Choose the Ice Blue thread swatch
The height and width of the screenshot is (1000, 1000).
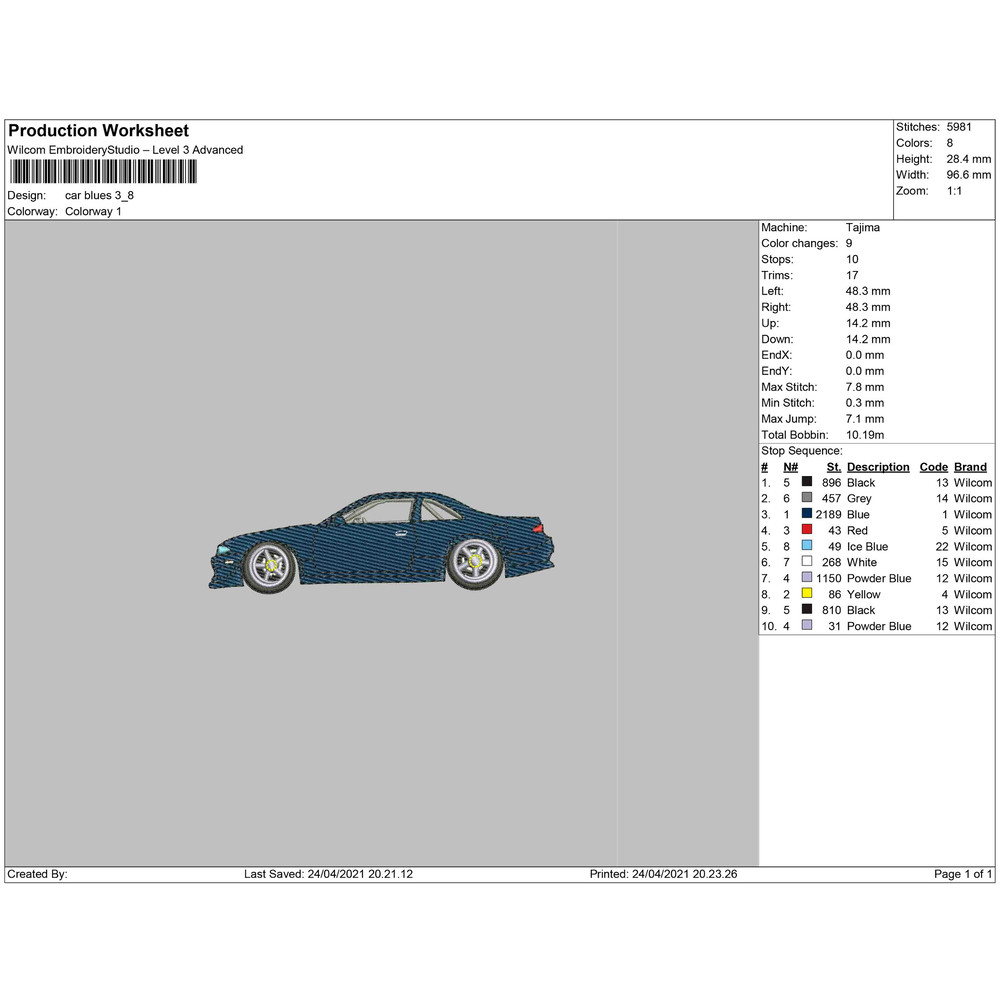pos(807,546)
